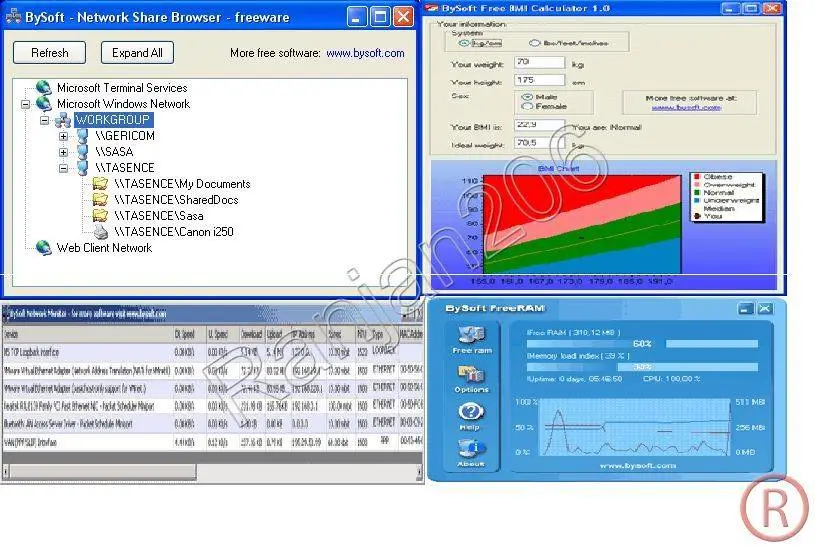Click the Your height input field

point(539,80)
